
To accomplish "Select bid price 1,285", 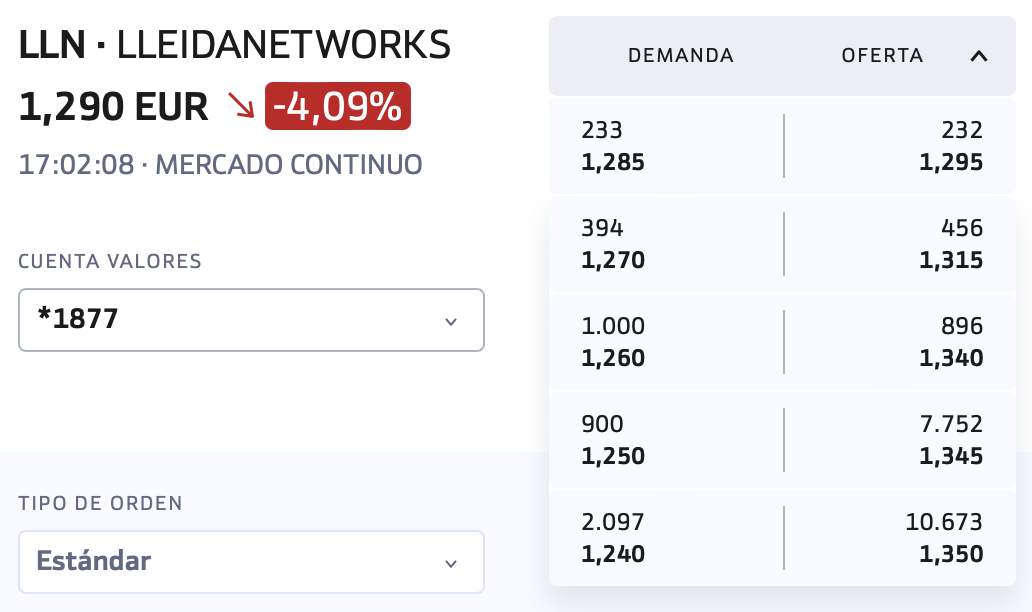I will (613, 162).
